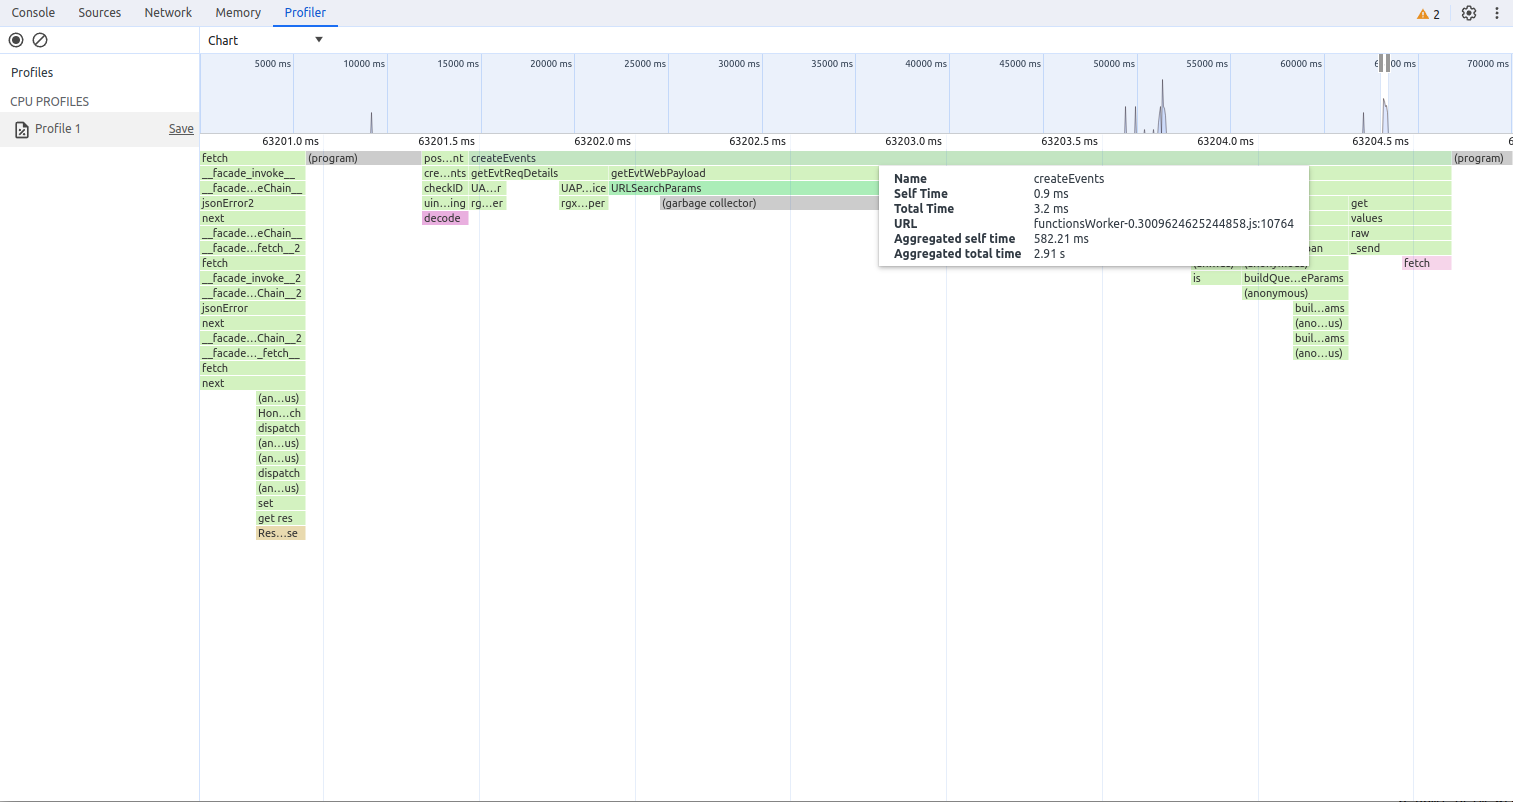The image size is (1513, 802).
Task: Switch to the Console tab
Action: tap(33, 12)
